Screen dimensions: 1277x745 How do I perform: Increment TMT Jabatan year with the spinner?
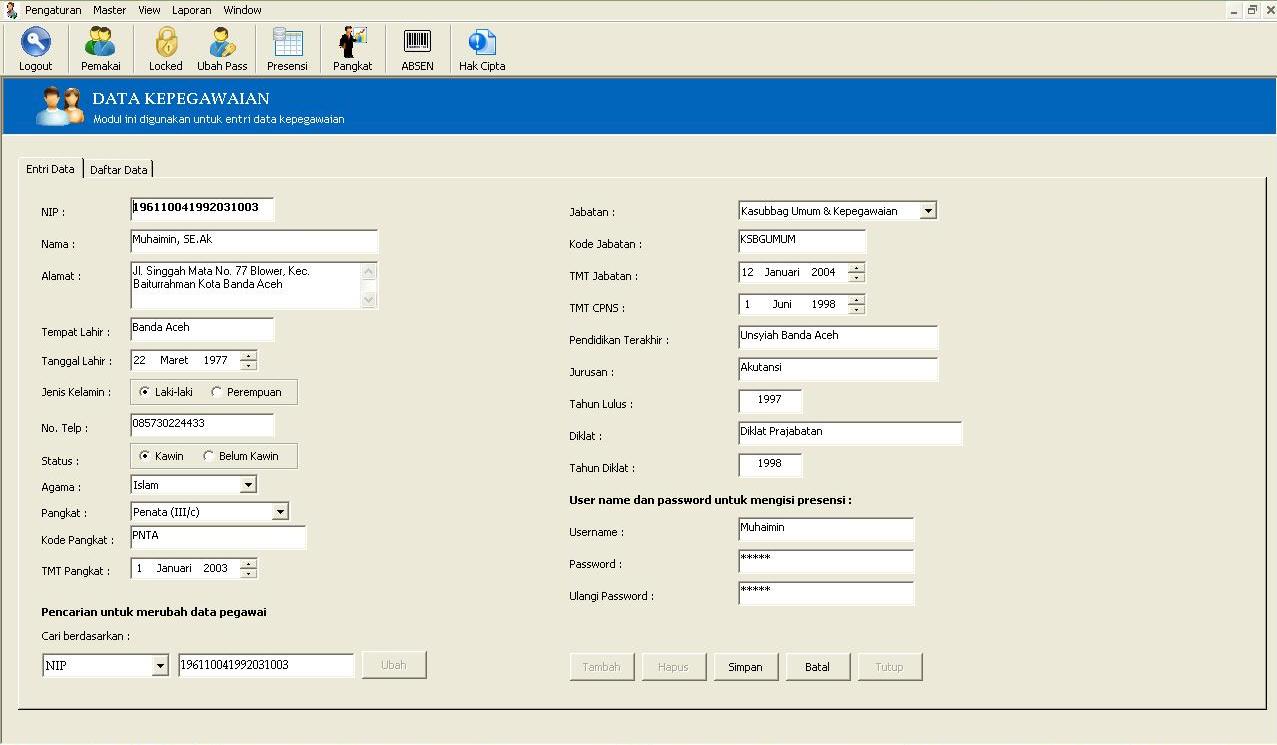(855, 267)
